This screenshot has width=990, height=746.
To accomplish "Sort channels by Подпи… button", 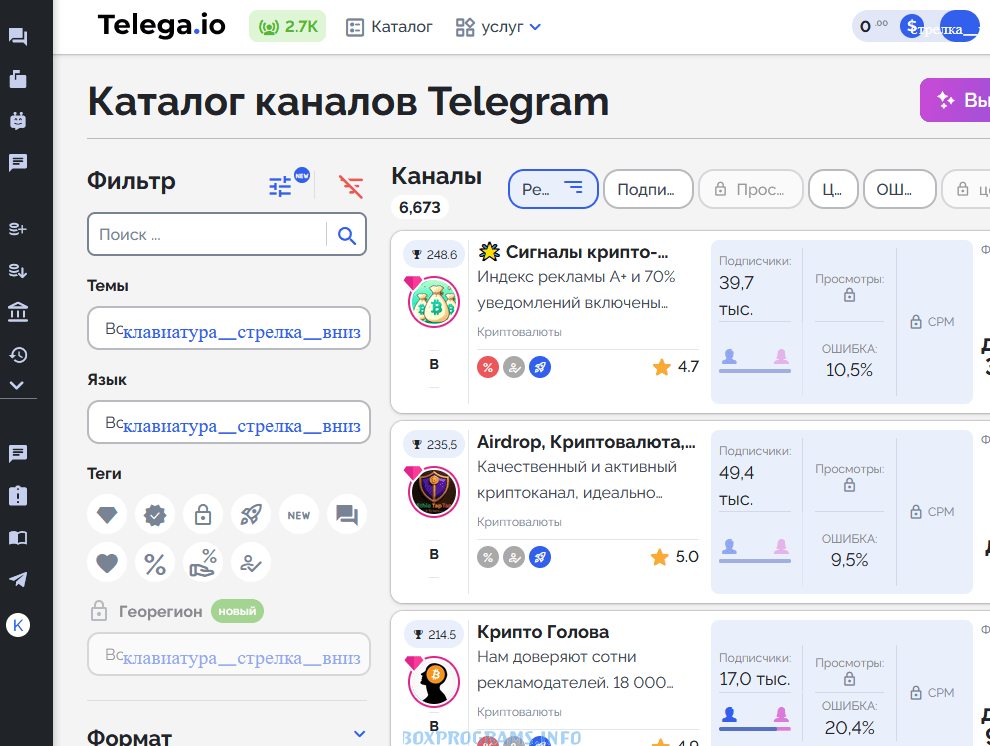I will click(648, 189).
